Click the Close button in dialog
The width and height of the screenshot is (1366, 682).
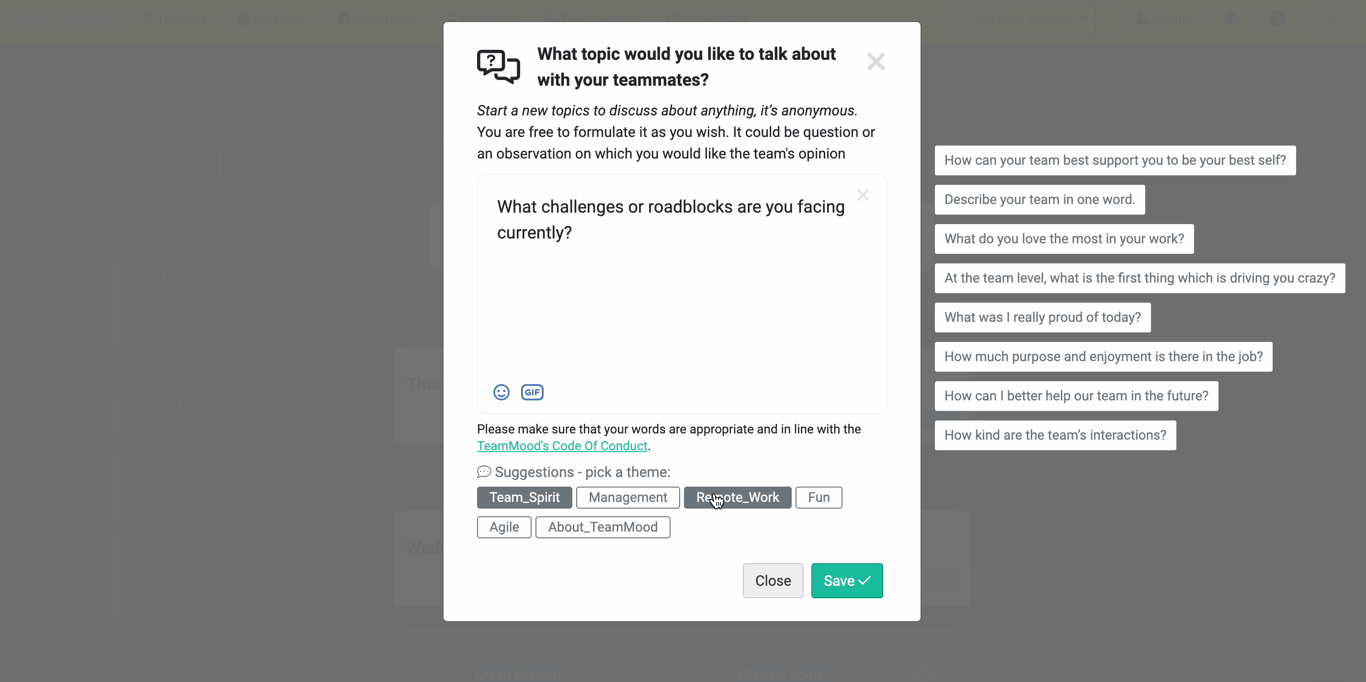click(773, 581)
